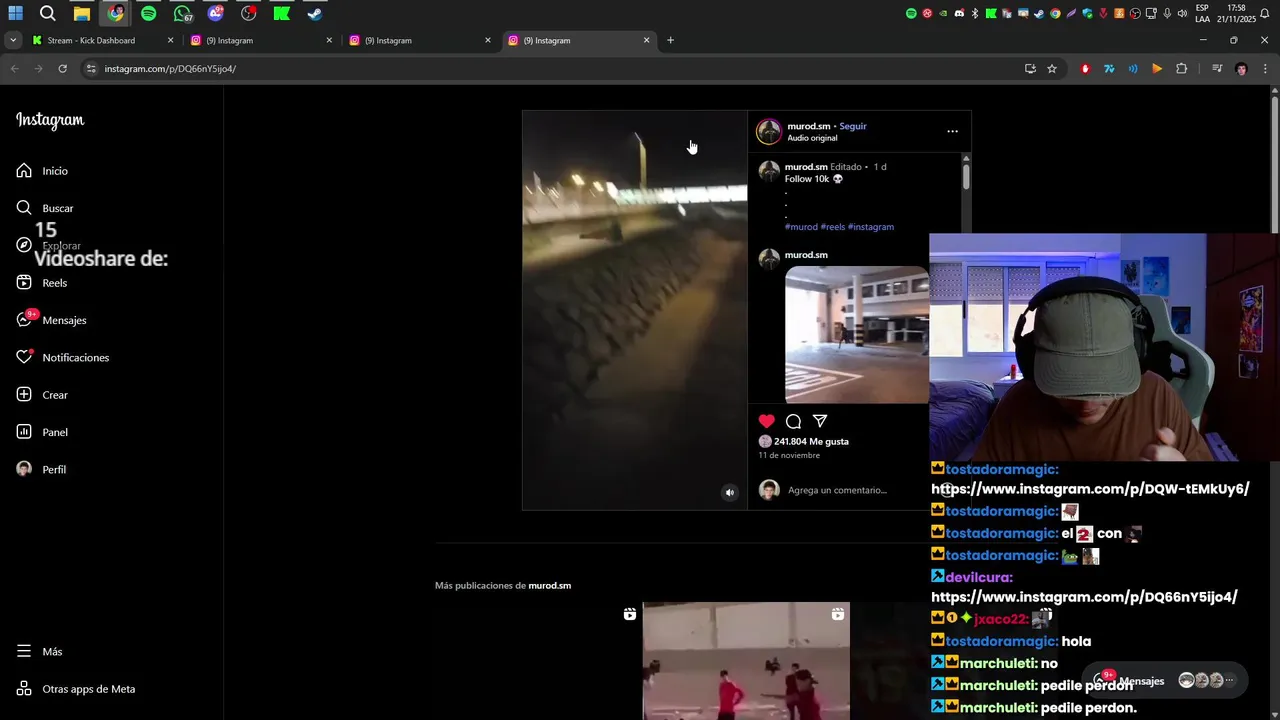
Task: Click the Audio original link
Action: (812, 138)
